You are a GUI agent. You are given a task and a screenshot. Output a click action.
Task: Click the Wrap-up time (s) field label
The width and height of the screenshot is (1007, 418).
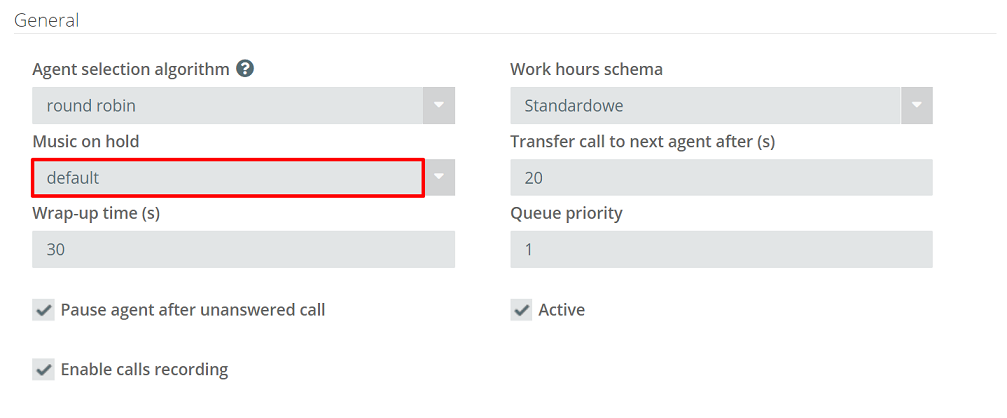96,214
